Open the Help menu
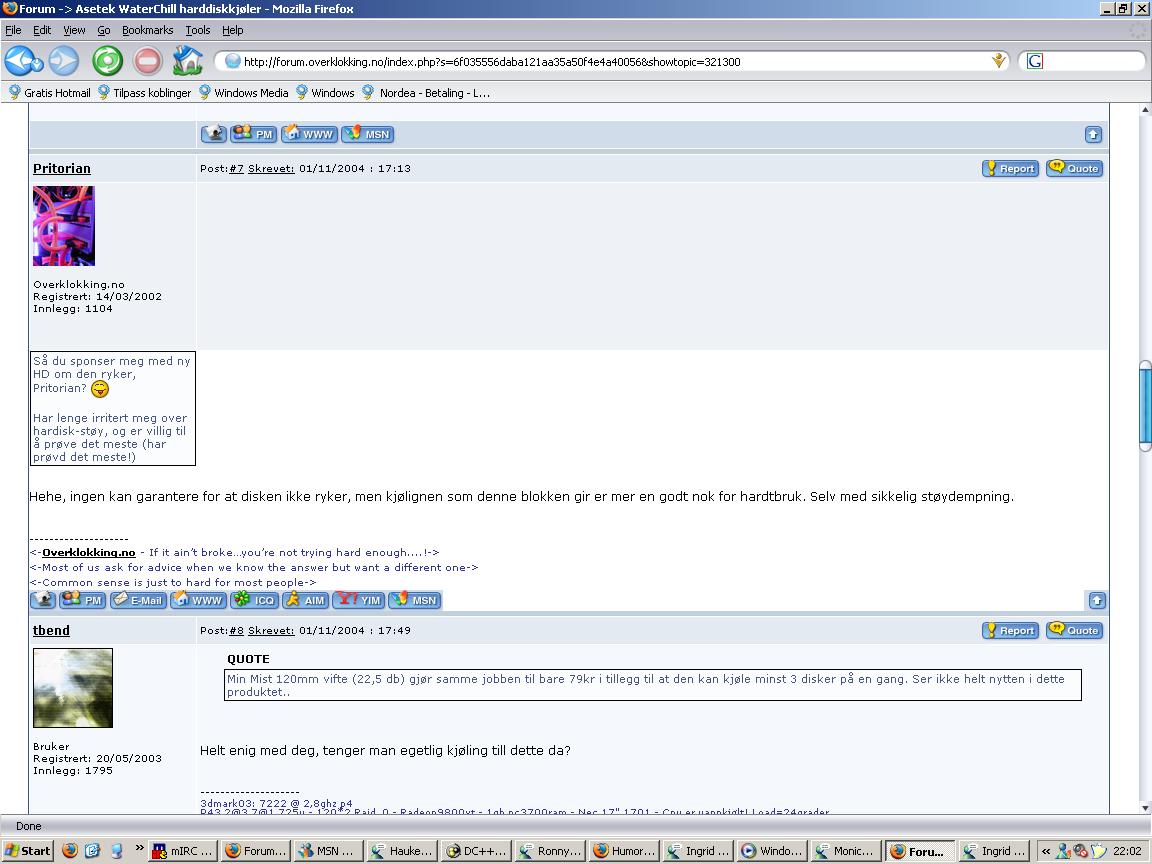This screenshot has height=864, width=1152. click(x=232, y=30)
